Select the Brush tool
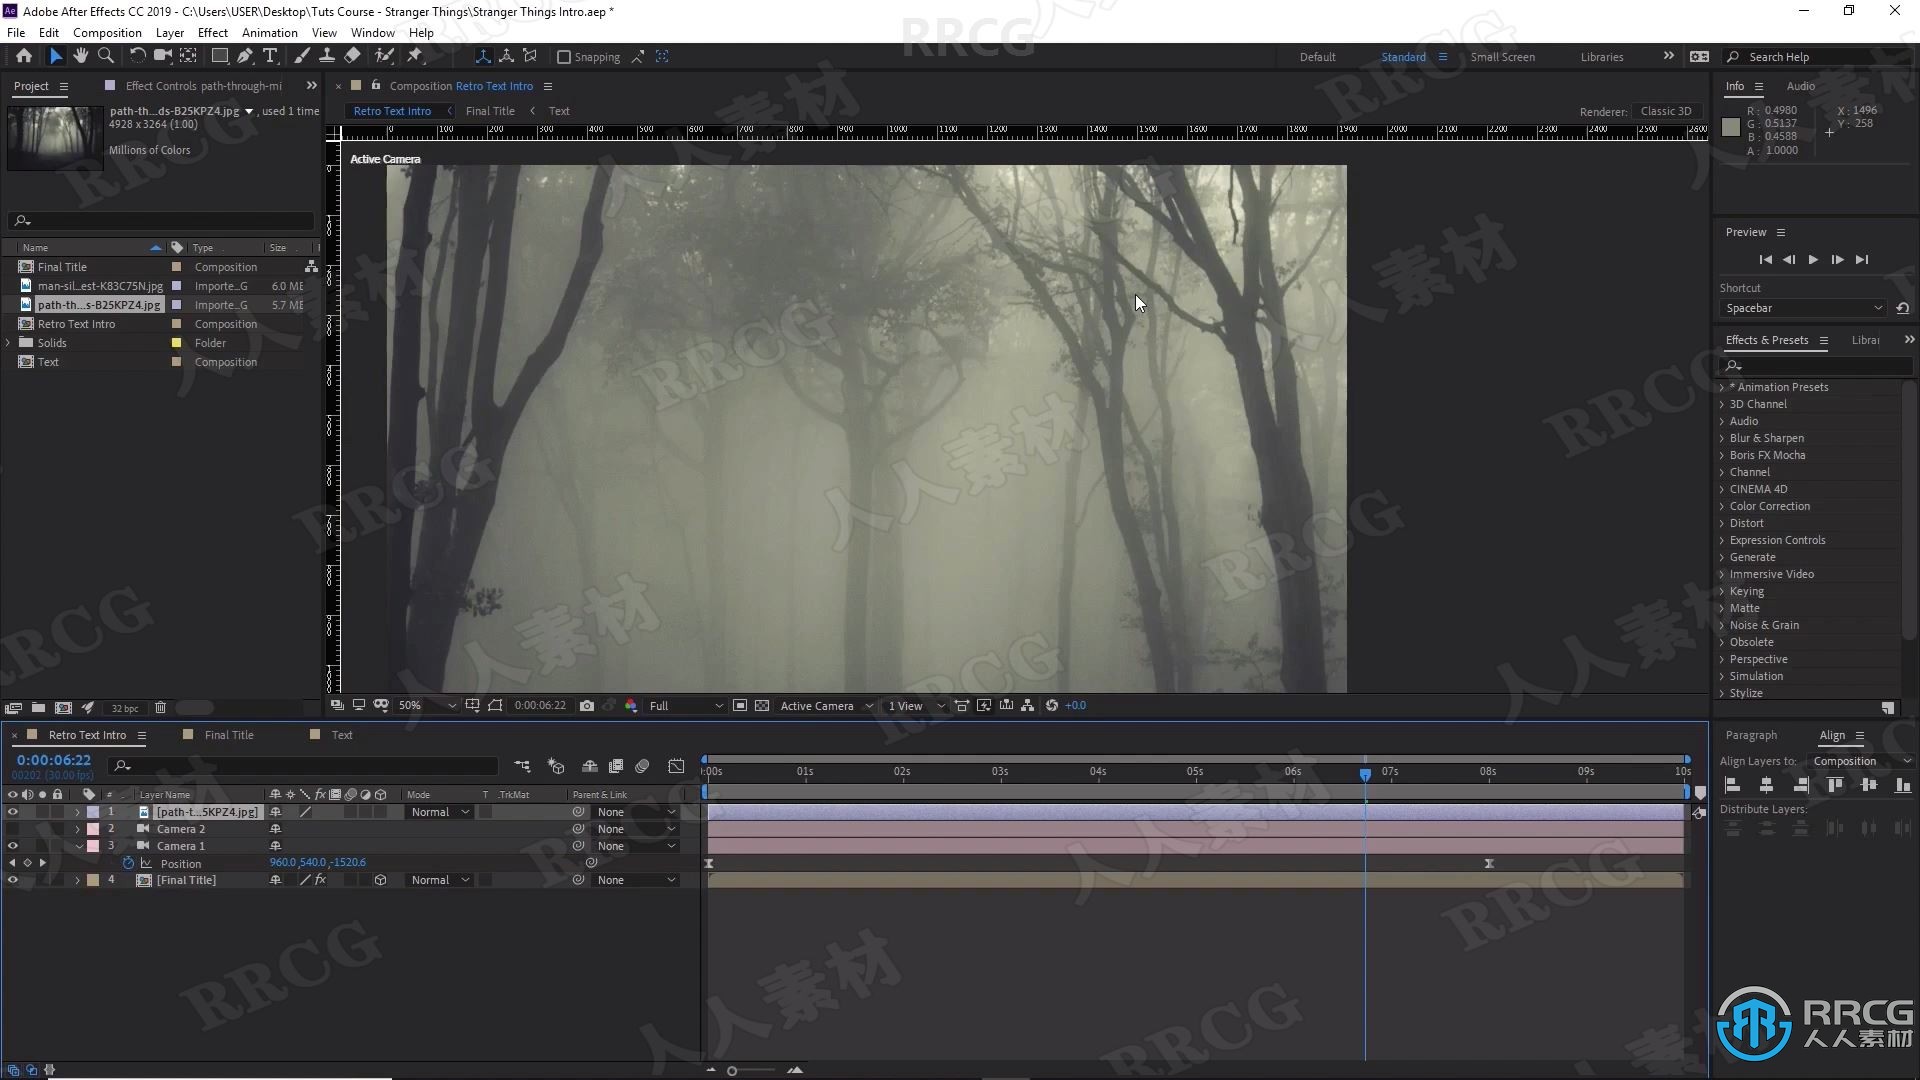This screenshot has width=1920, height=1080. click(x=301, y=56)
